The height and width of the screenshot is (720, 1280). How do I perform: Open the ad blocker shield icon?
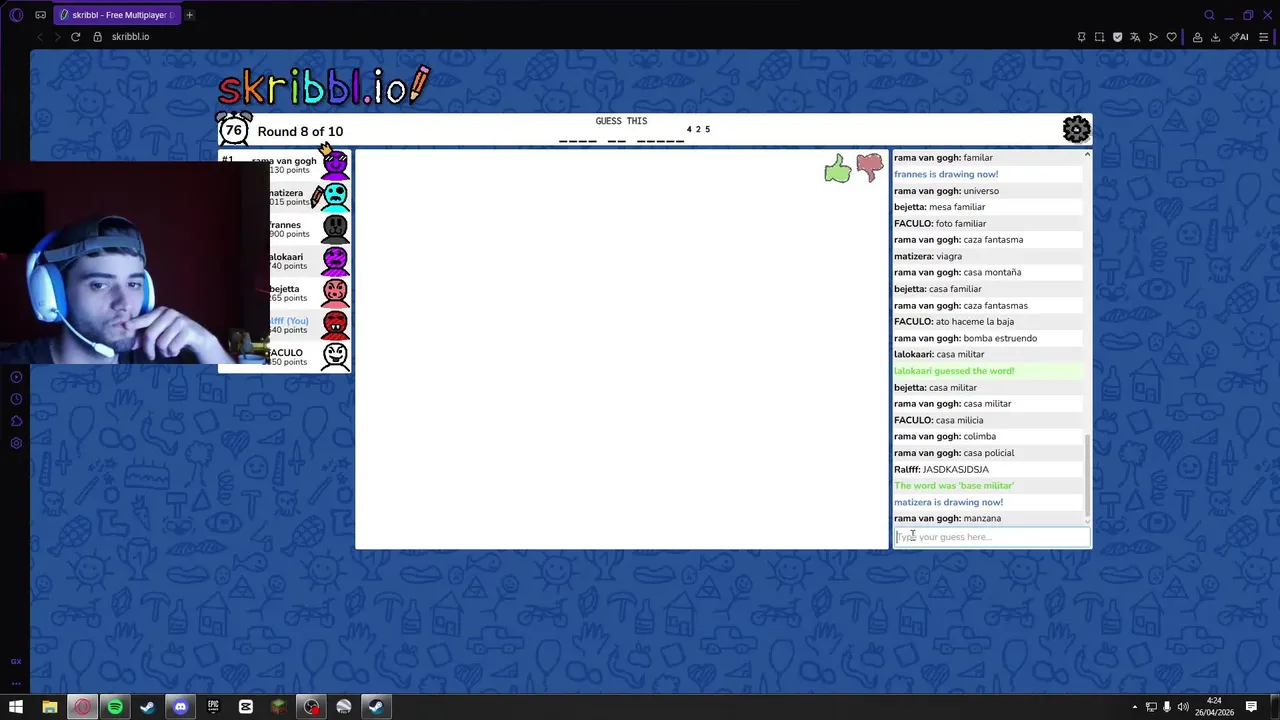pos(1117,37)
